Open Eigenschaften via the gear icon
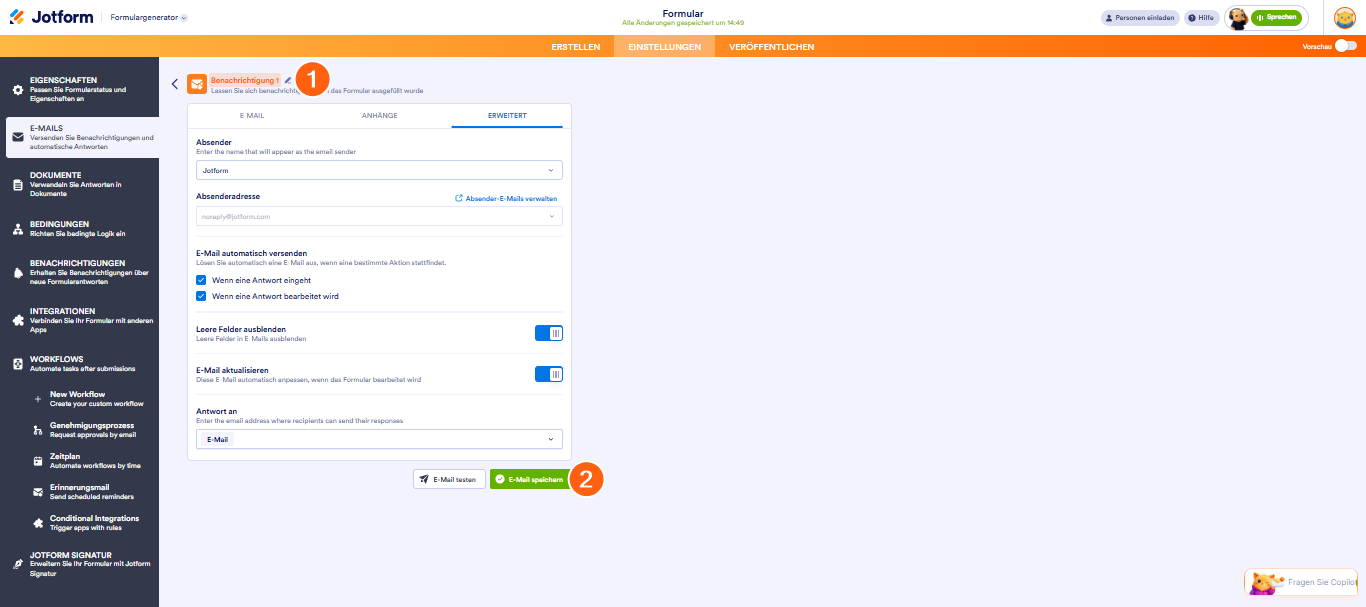This screenshot has width=1366, height=607. (17, 90)
